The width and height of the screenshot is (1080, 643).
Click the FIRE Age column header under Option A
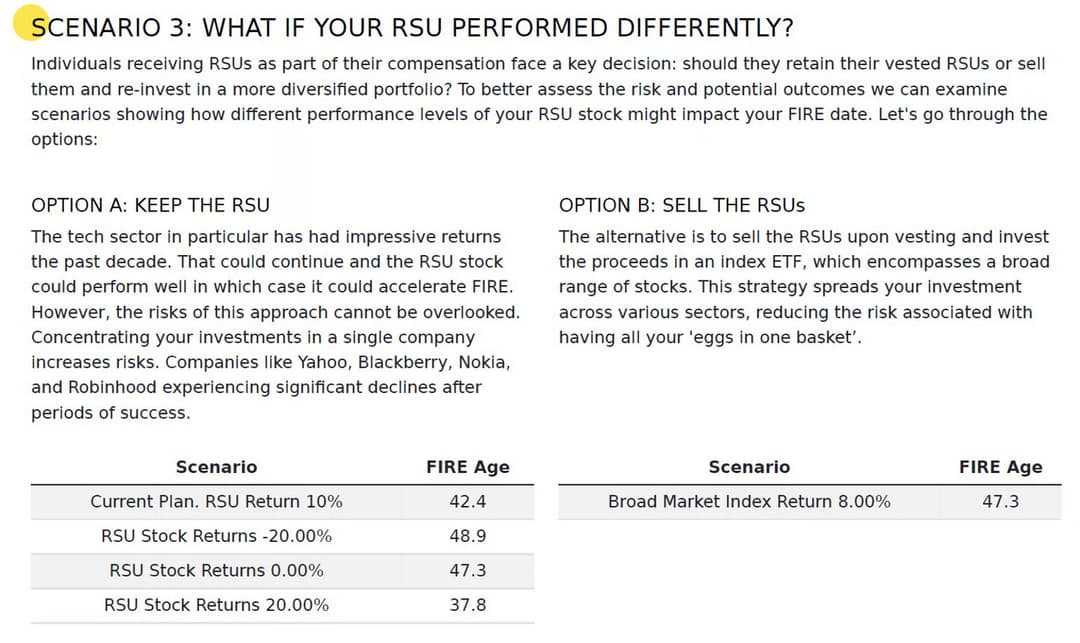coord(467,467)
